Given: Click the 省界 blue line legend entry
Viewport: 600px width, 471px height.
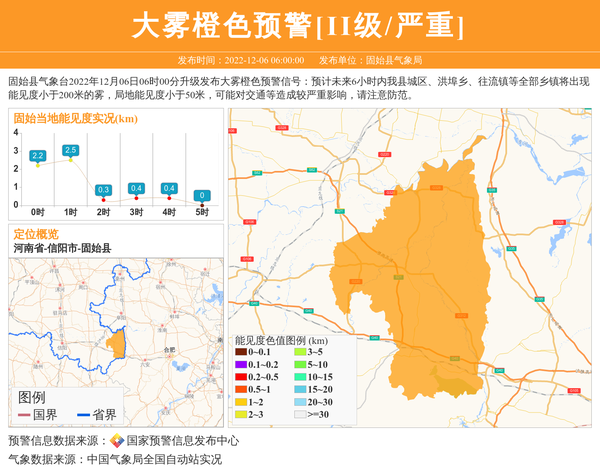Looking at the screenshot, I should [96, 415].
